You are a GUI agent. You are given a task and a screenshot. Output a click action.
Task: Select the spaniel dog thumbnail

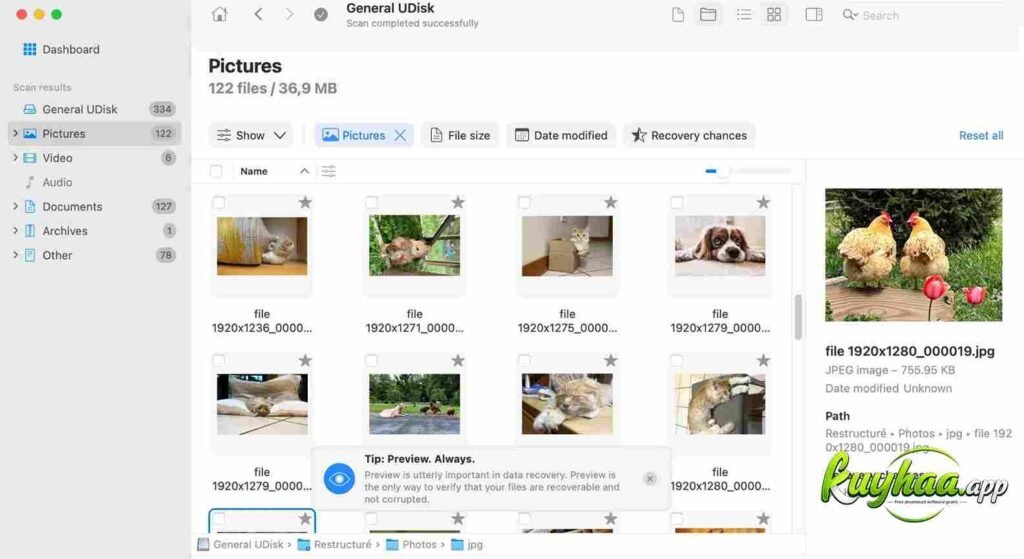pos(720,246)
